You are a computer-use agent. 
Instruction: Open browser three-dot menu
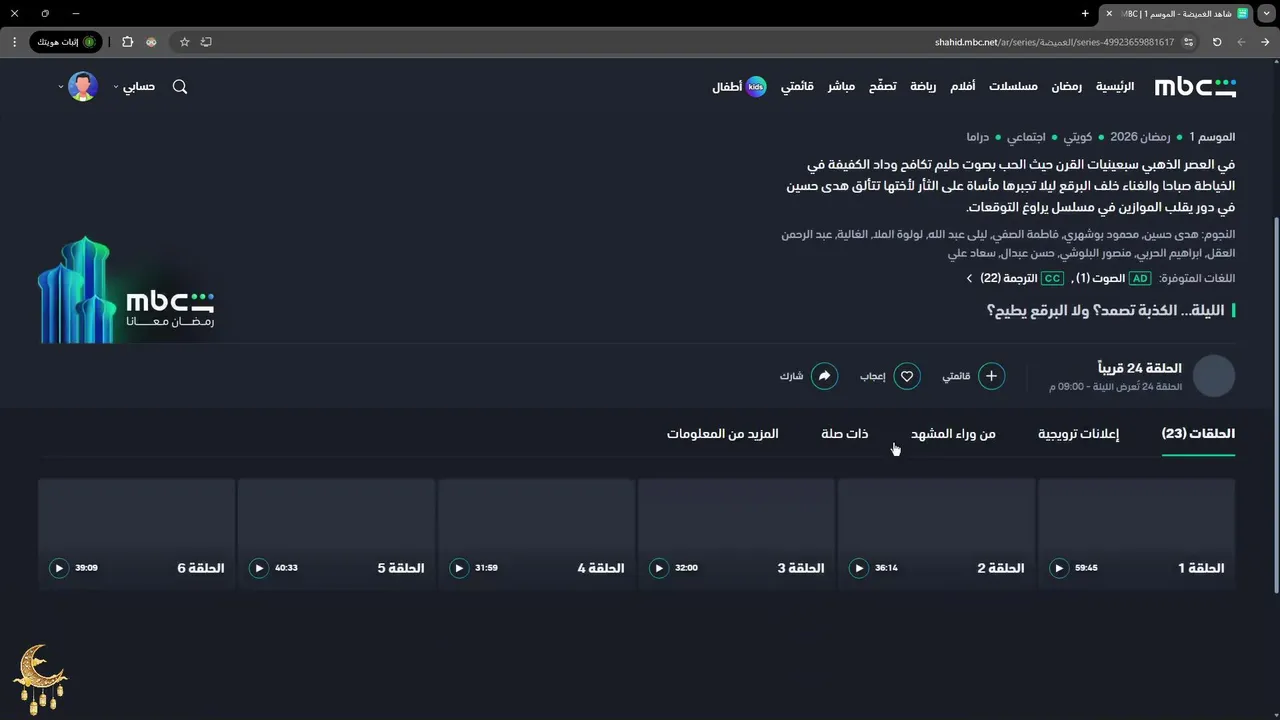[14, 42]
